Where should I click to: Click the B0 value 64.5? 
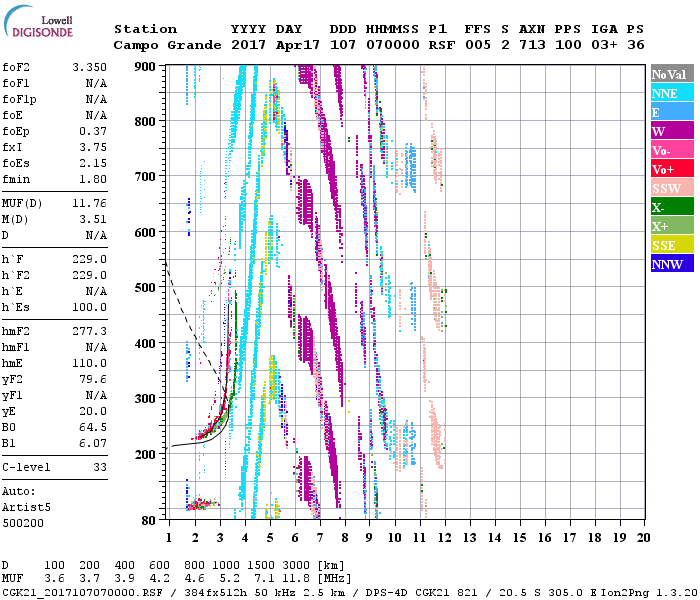click(93, 428)
